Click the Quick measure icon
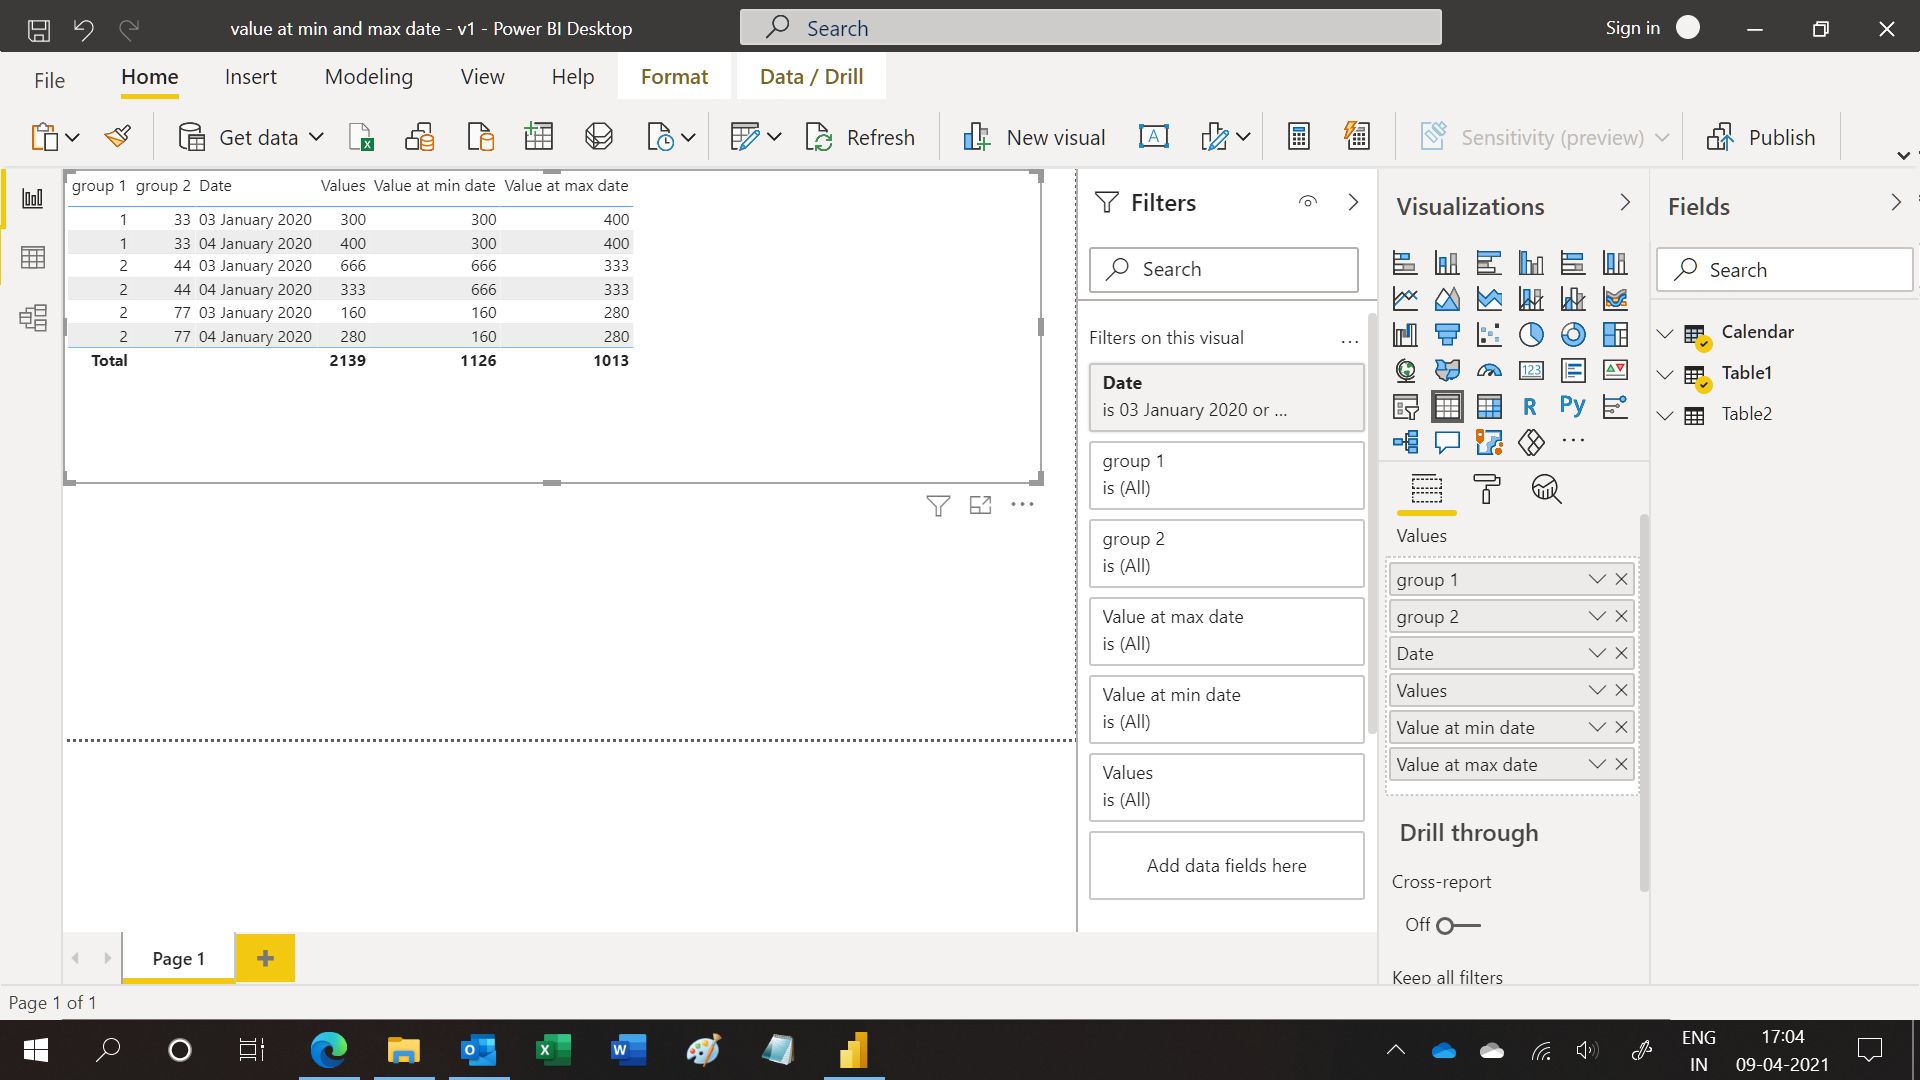This screenshot has width=1920, height=1080. pyautogui.click(x=1357, y=136)
